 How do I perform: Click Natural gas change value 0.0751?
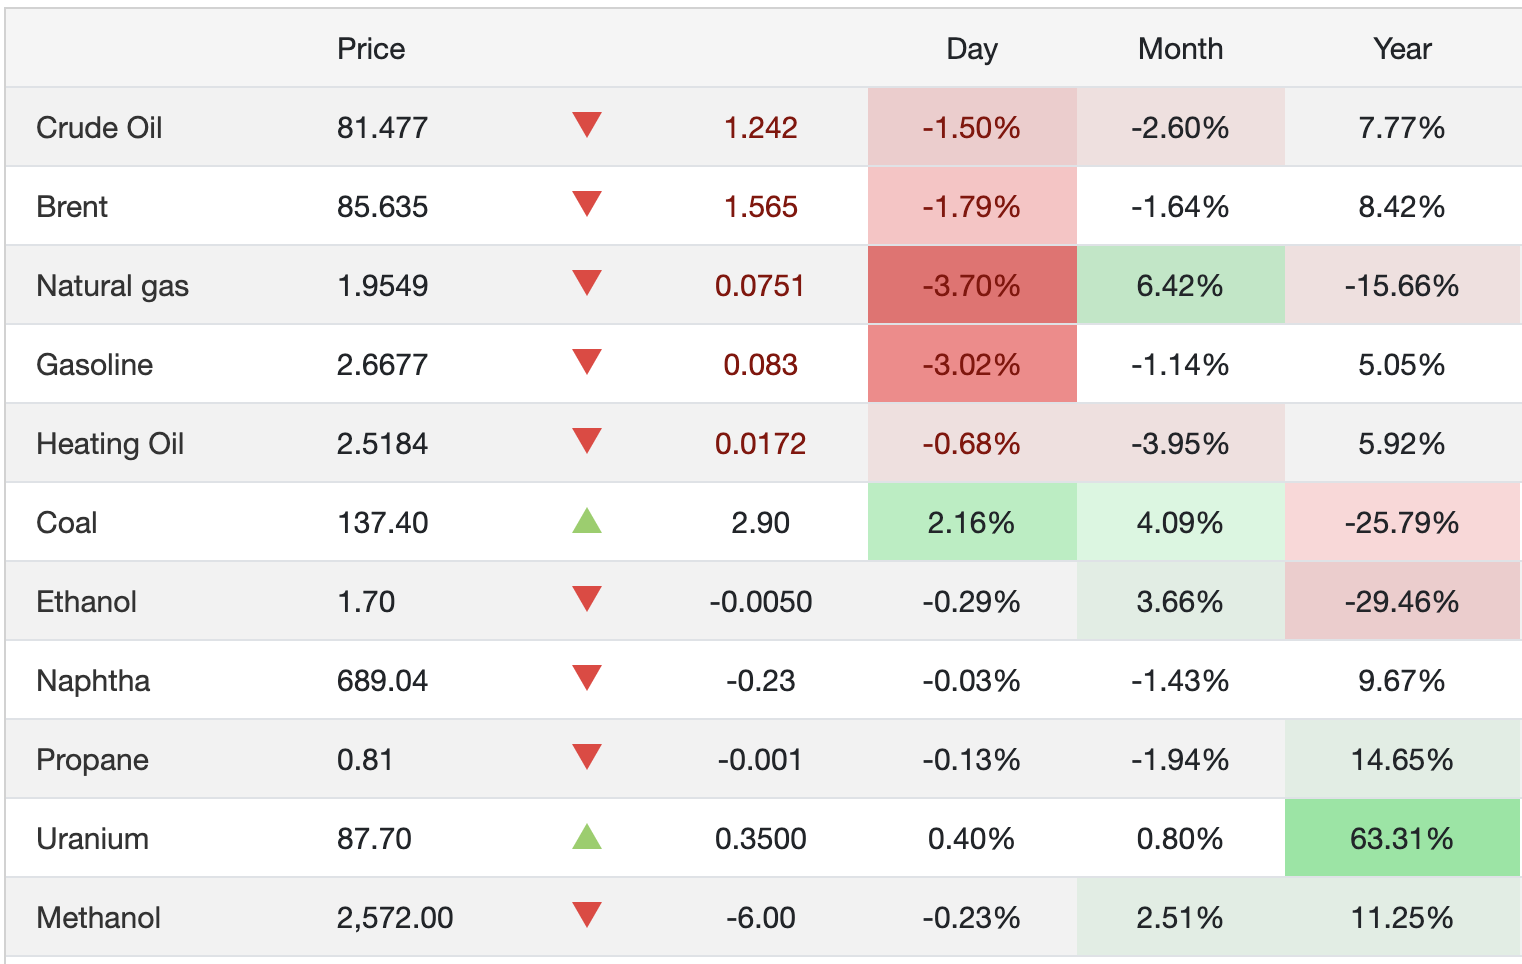click(x=760, y=286)
